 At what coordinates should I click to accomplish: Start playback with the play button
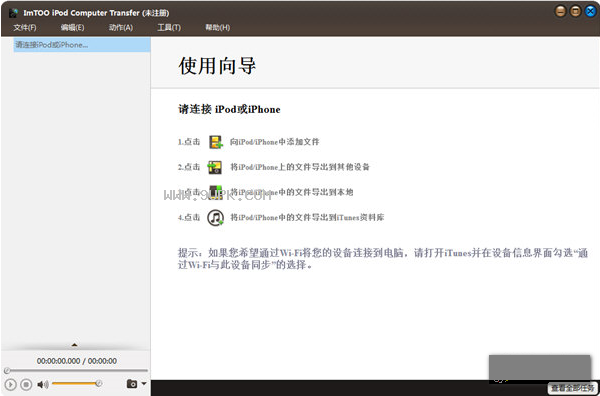tap(10, 384)
